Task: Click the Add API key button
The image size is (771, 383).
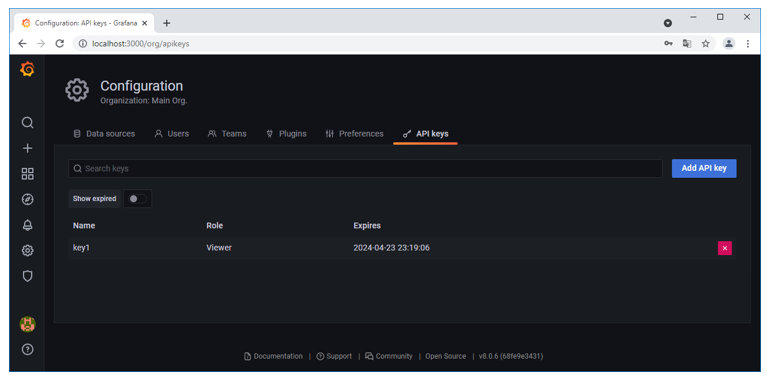Action: 704,168
